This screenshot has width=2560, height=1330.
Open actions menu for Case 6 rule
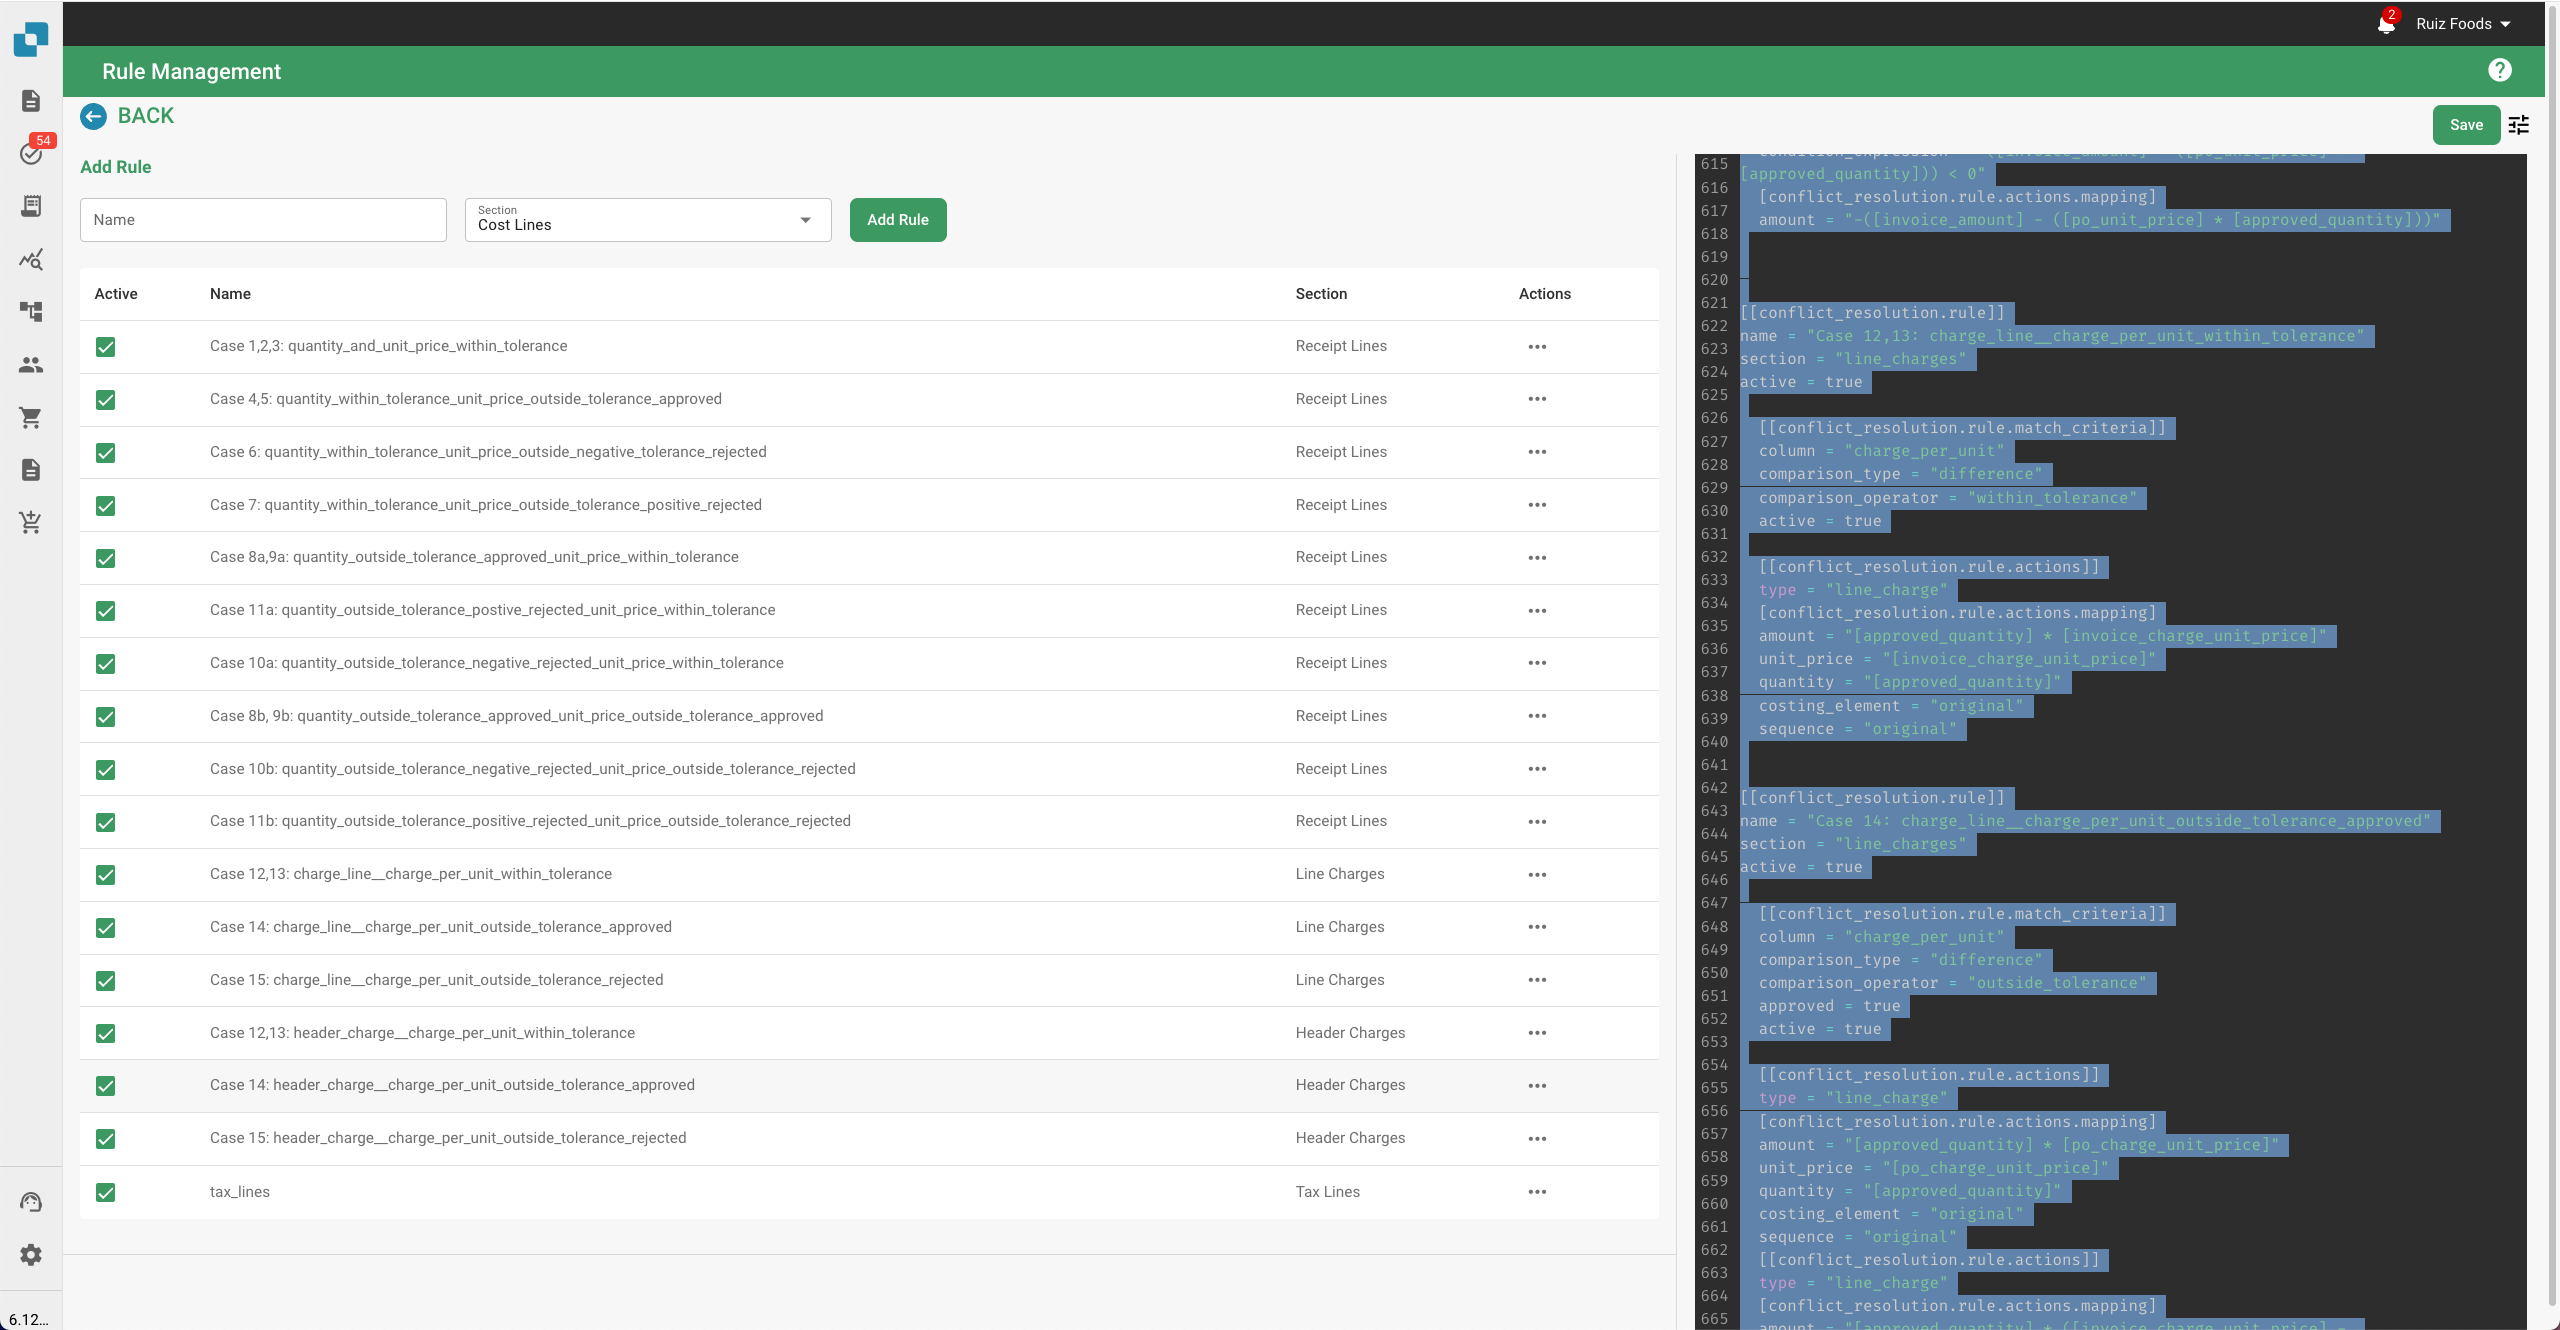pyautogui.click(x=1538, y=452)
